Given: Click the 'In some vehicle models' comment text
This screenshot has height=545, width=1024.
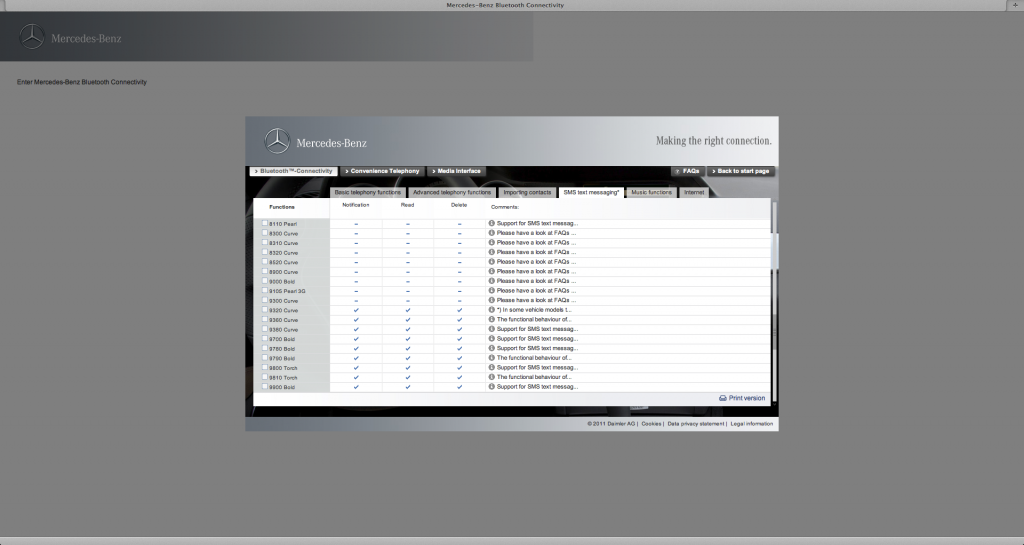Looking at the screenshot, I should [533, 310].
